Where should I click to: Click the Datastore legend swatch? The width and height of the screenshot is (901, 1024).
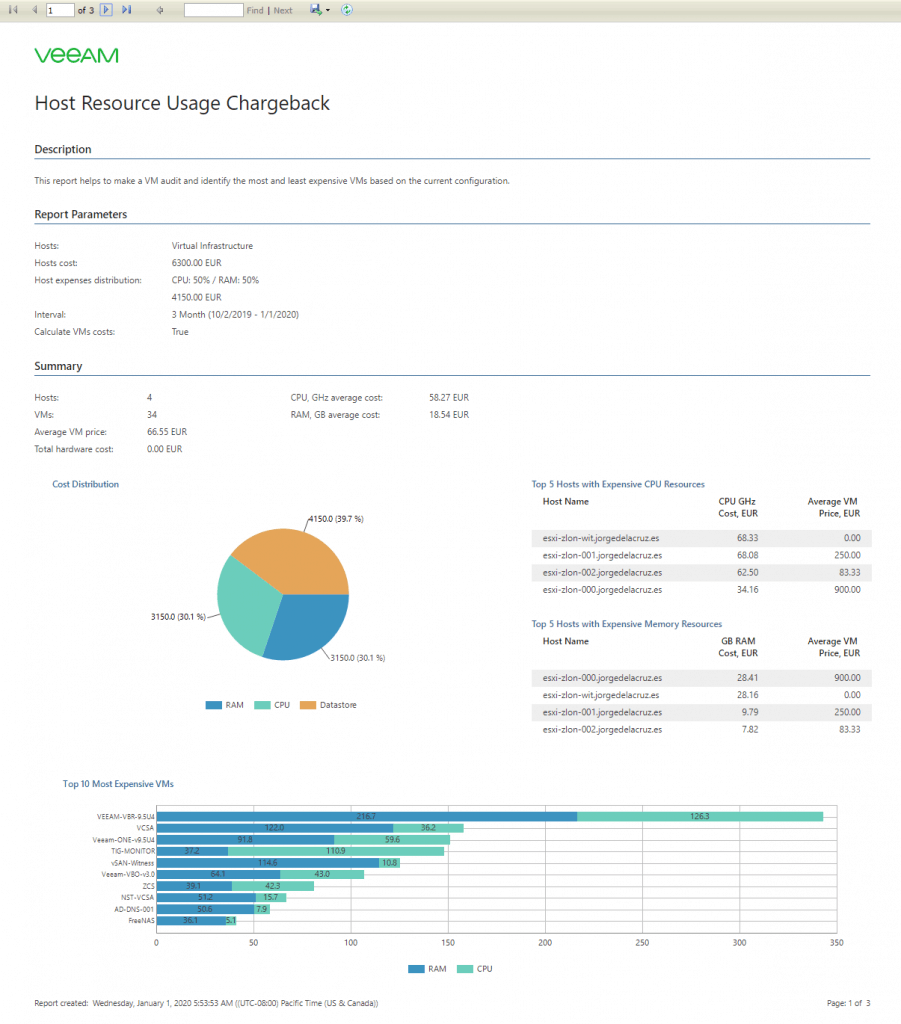point(308,705)
